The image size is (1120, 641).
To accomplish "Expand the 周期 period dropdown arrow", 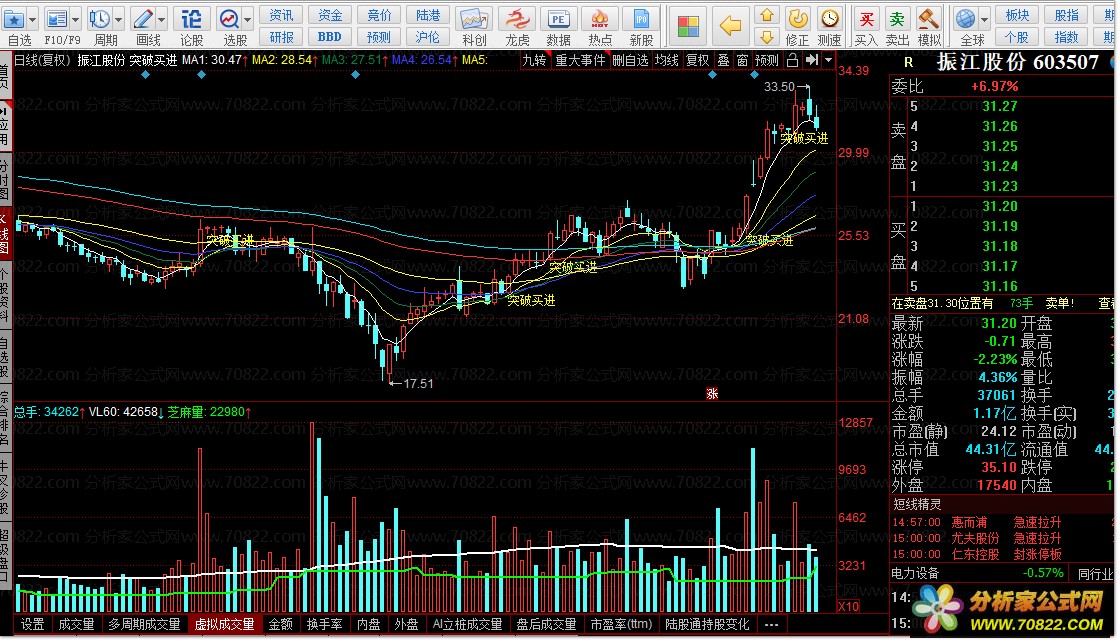I will (118, 19).
